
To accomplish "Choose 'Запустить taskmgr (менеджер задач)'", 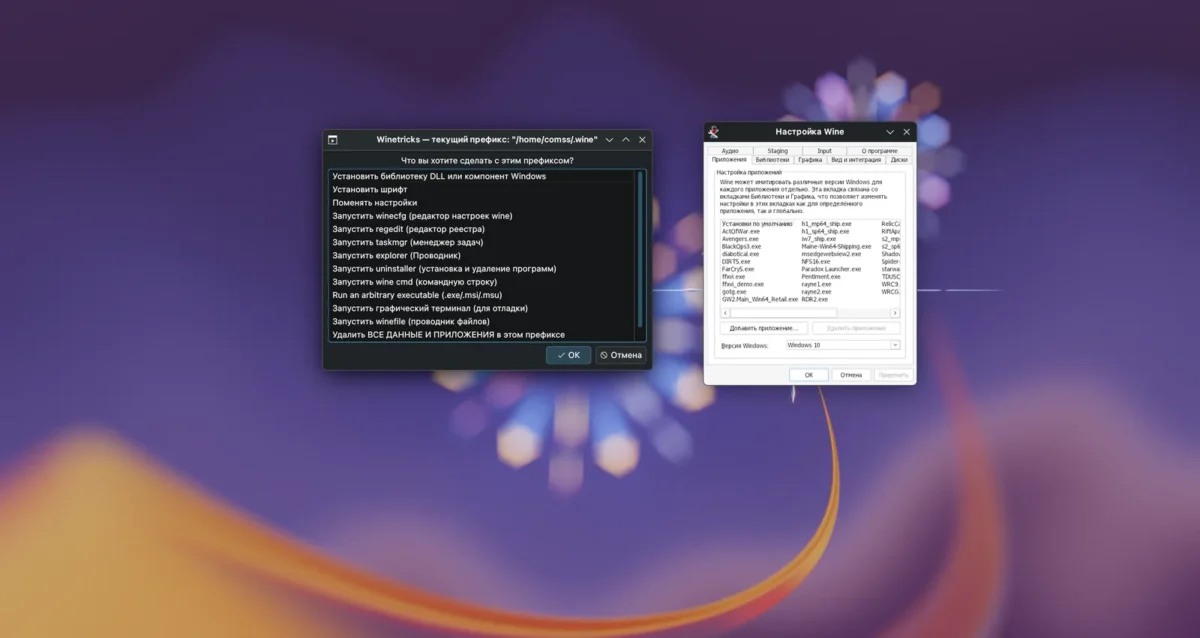I will (x=482, y=242).
